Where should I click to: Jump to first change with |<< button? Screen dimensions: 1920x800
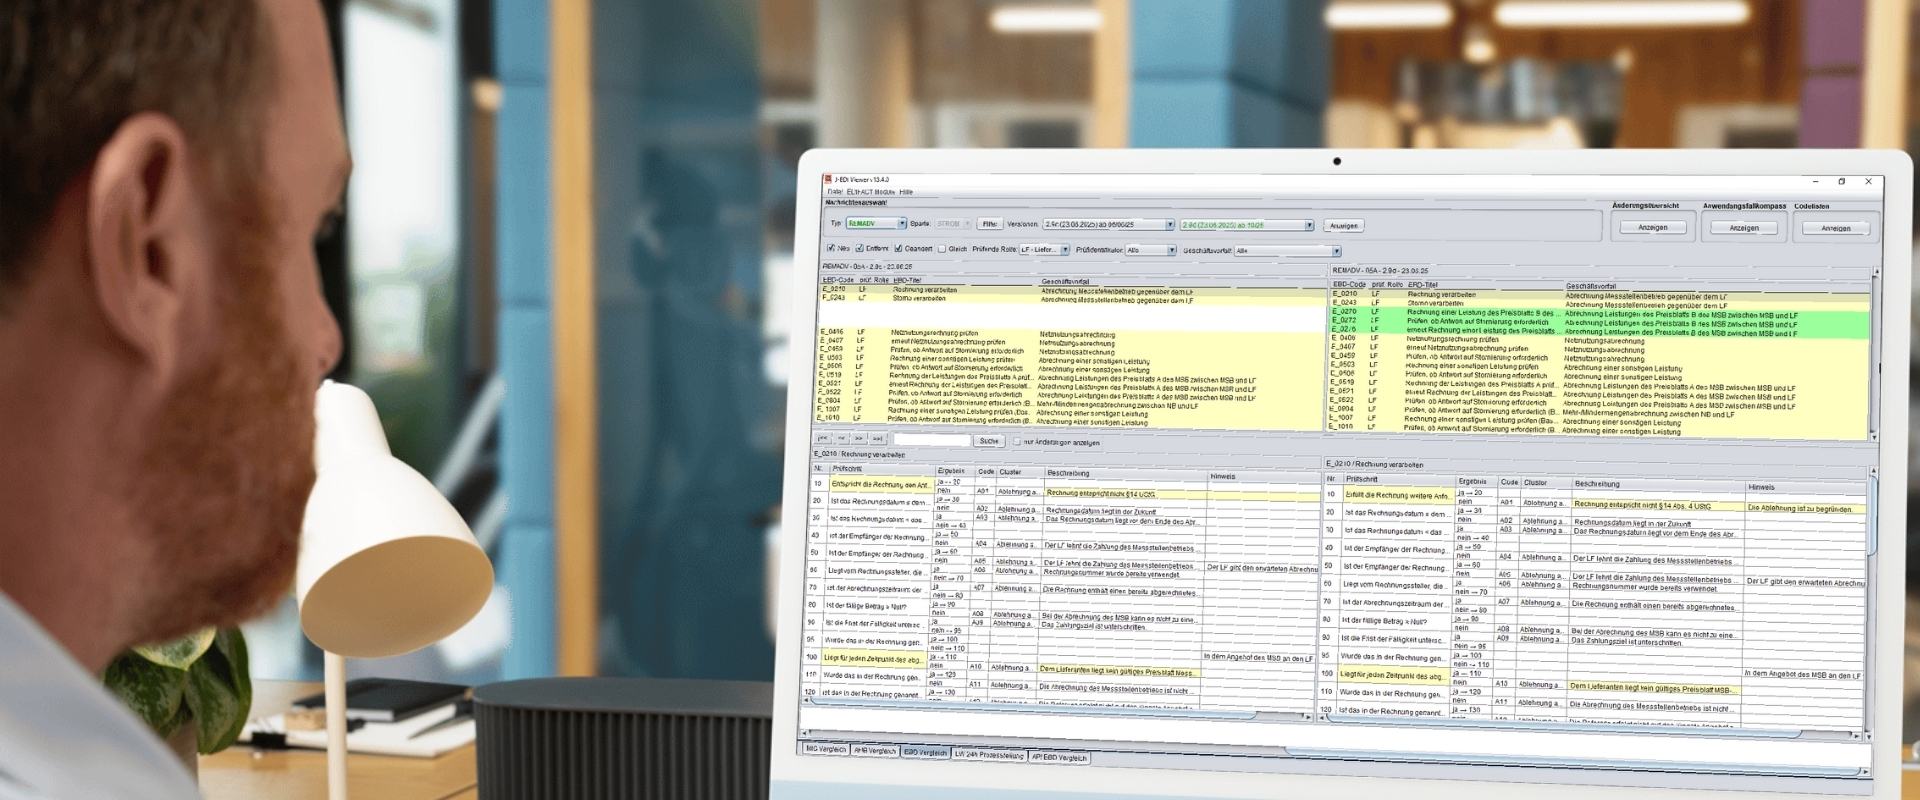click(x=823, y=438)
